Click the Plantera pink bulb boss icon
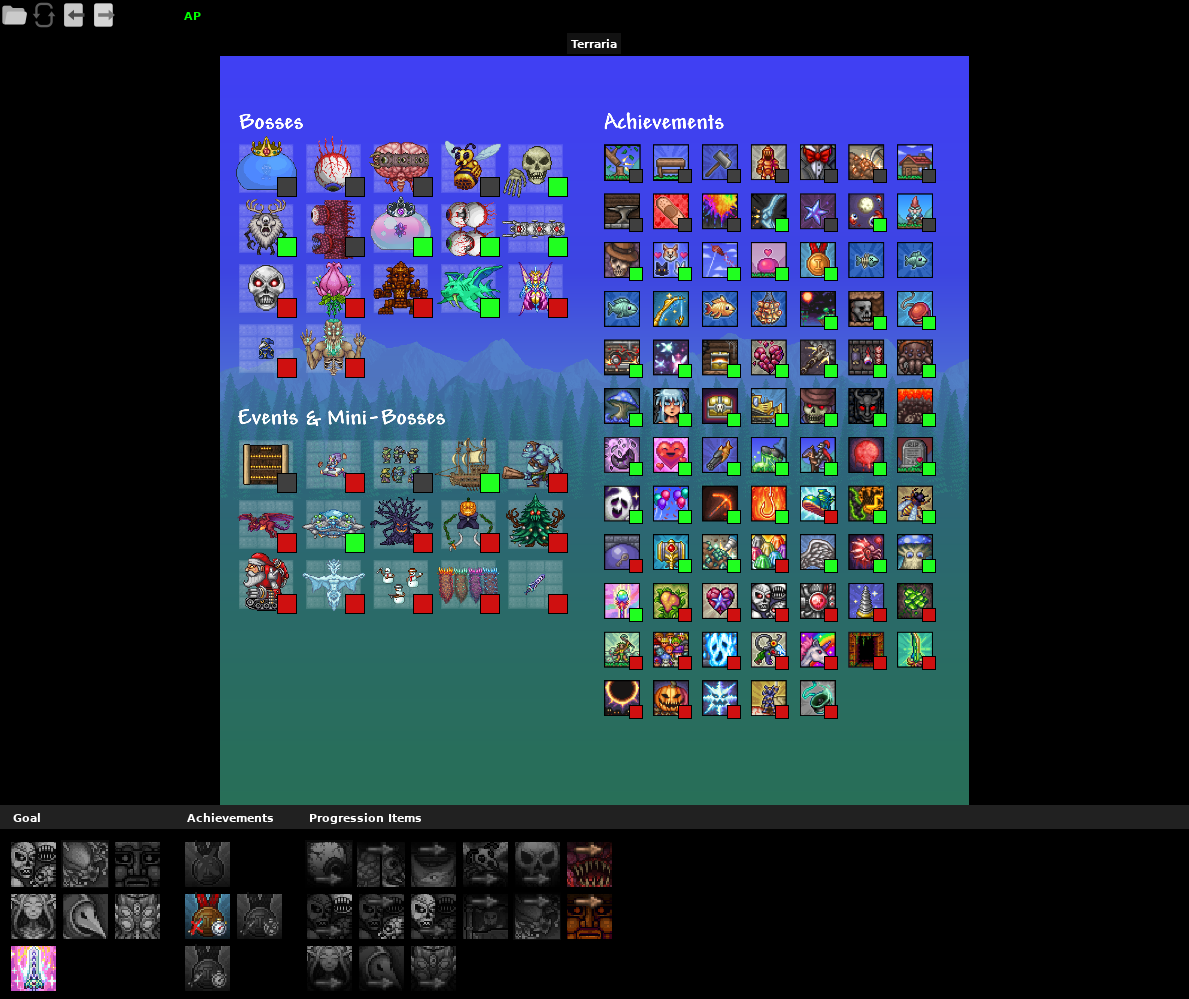Screen dimensions: 1189x999 point(334,289)
